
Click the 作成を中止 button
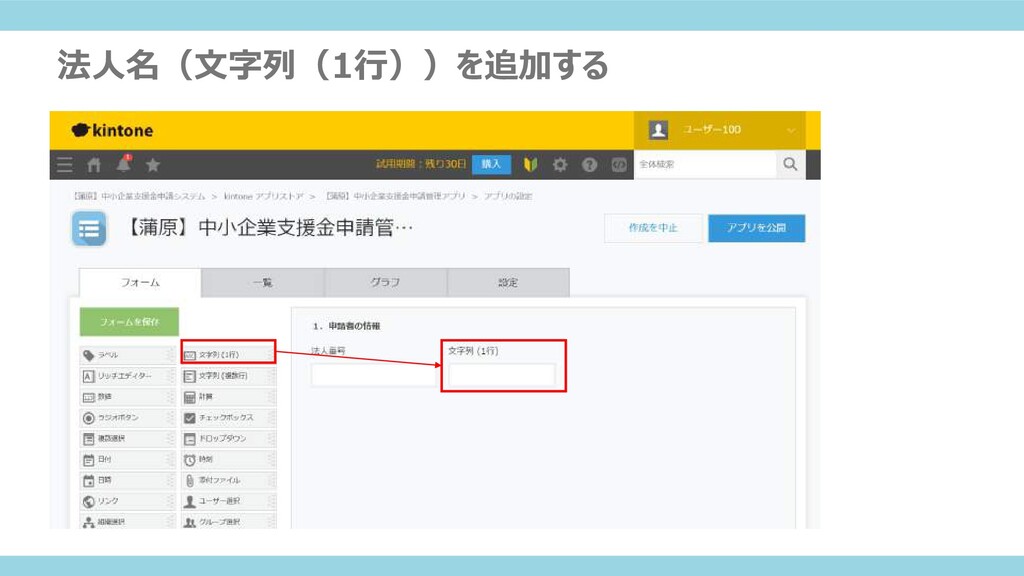pos(653,228)
